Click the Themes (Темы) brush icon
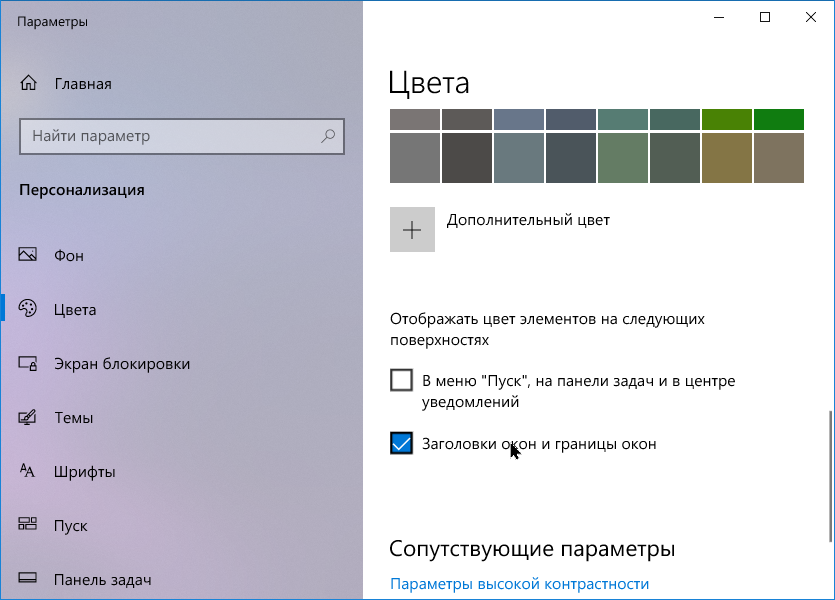835x600 pixels. [x=28, y=418]
